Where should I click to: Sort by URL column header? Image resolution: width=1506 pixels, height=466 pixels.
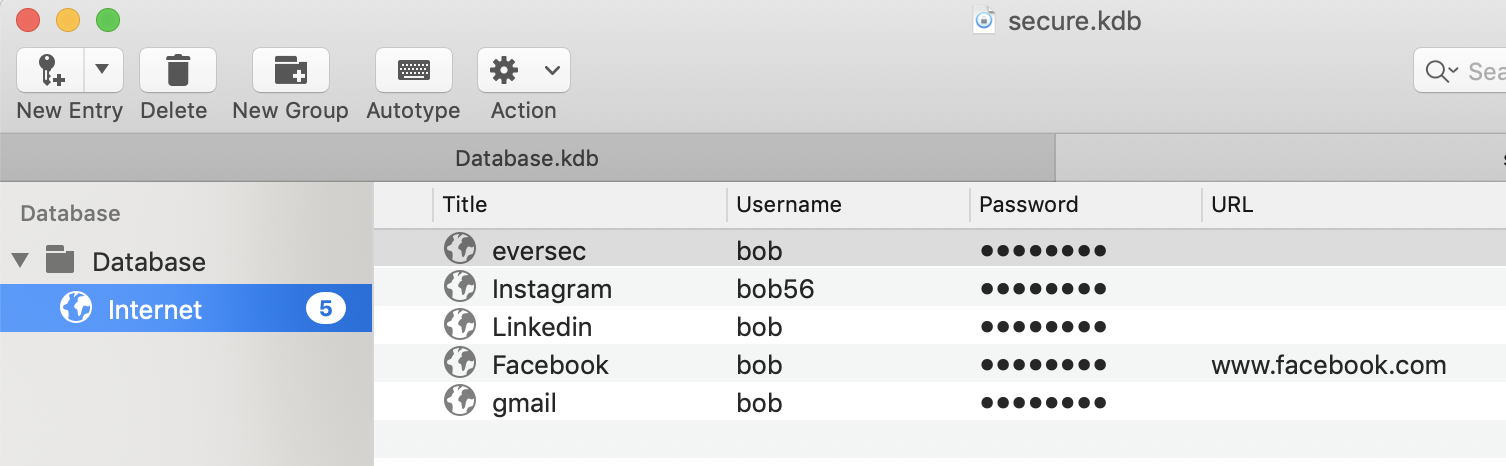click(x=1353, y=205)
